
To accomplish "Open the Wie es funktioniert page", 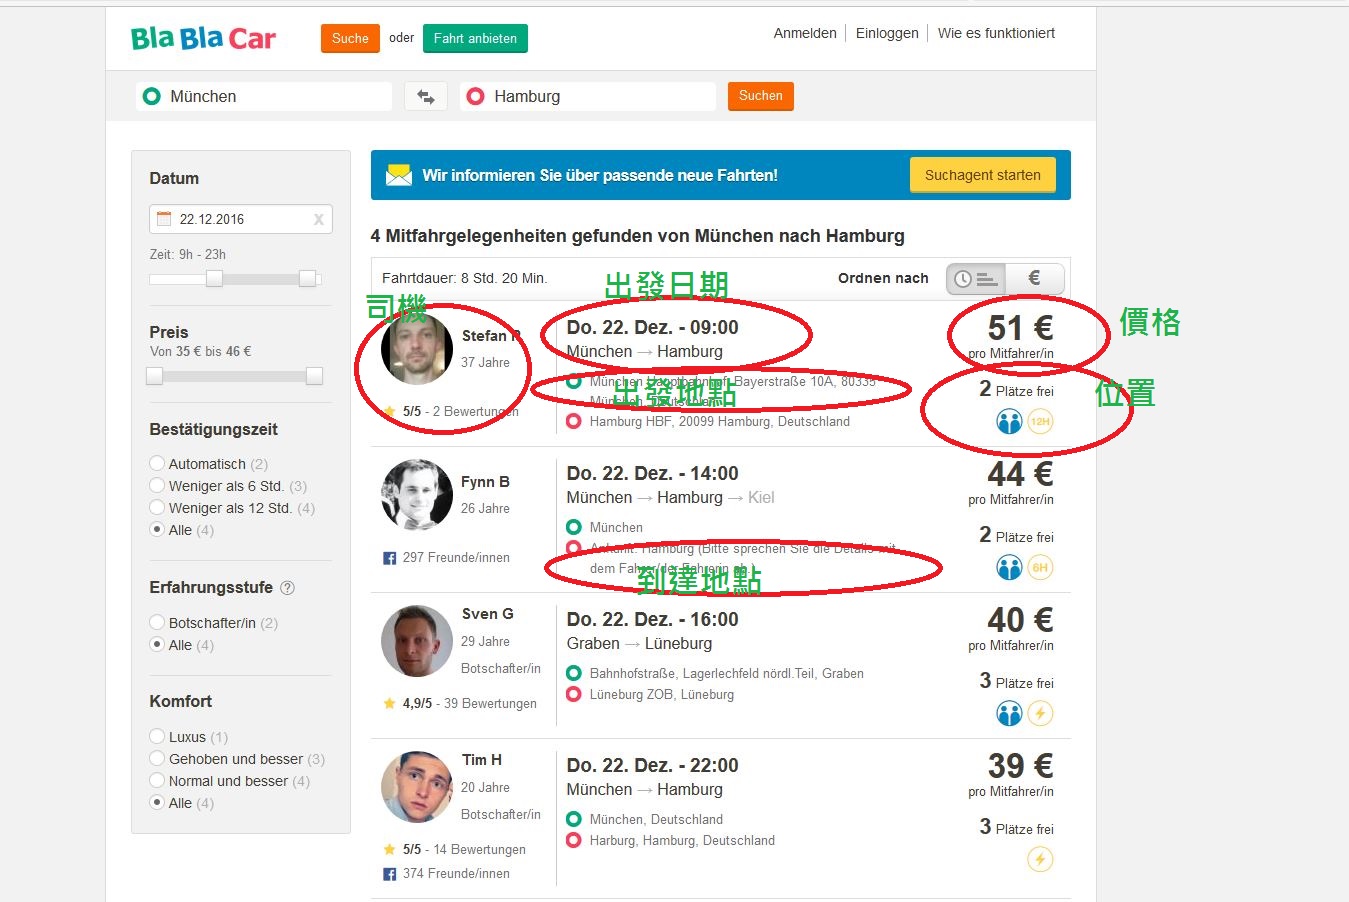I will [x=997, y=33].
